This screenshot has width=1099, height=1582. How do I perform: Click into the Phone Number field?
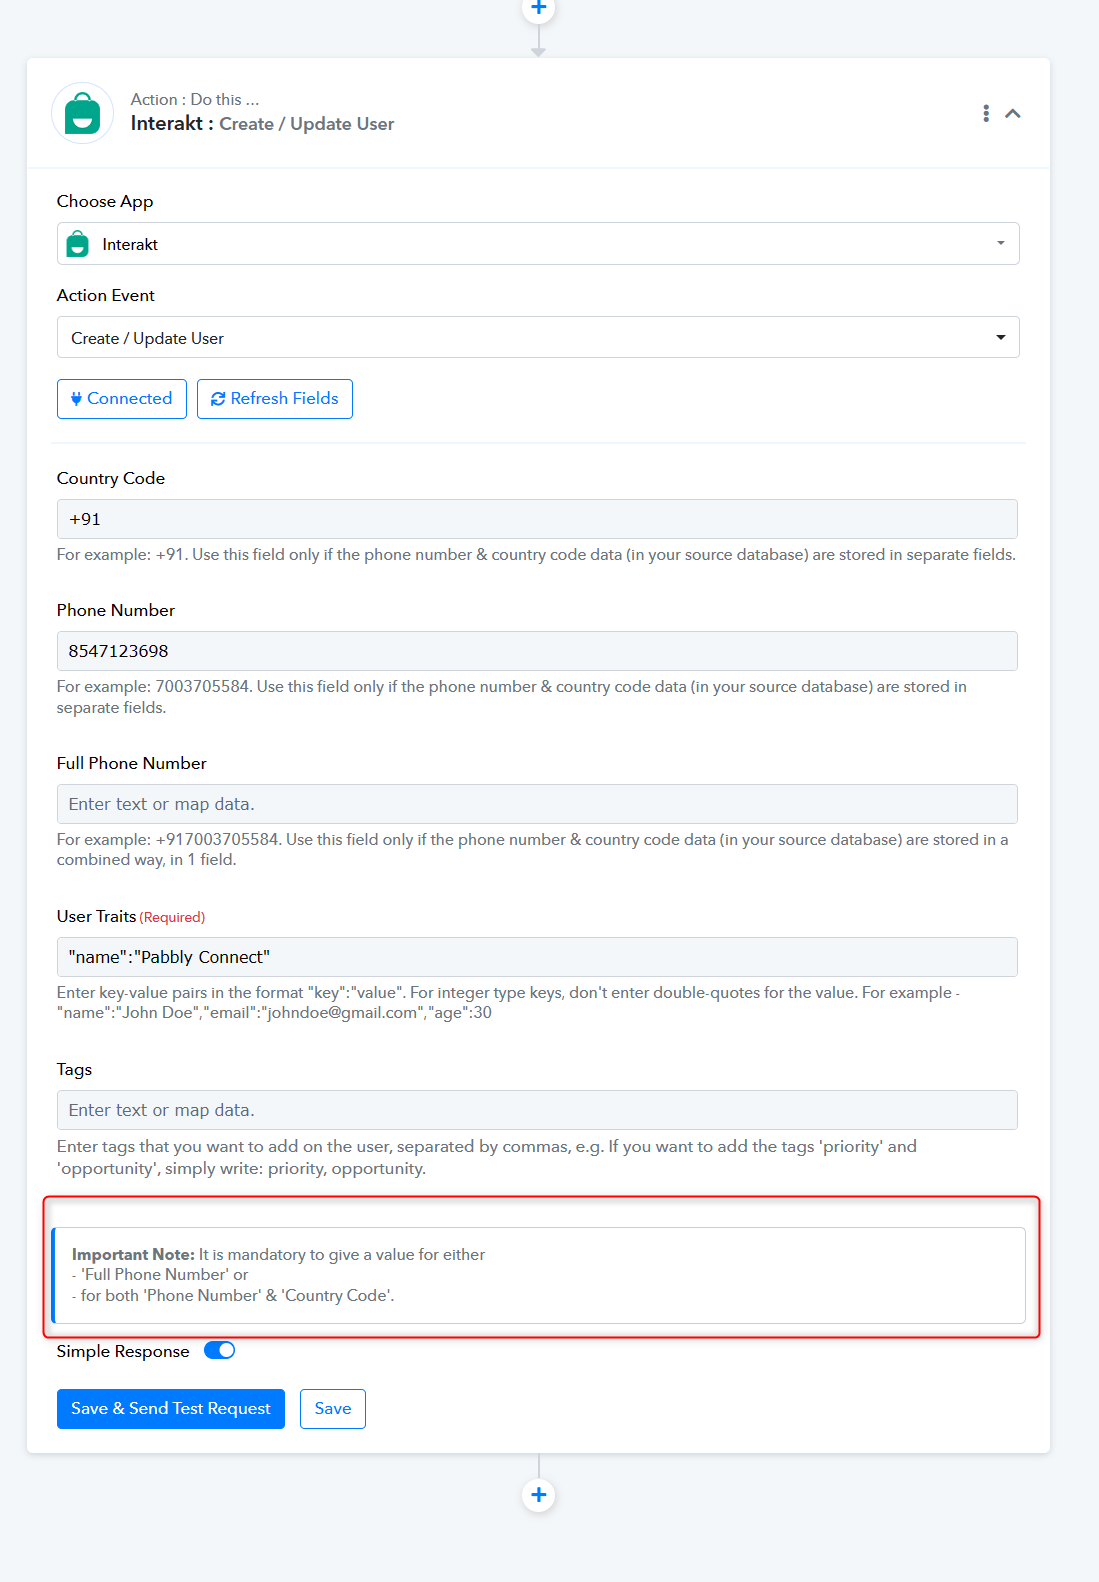(x=537, y=651)
